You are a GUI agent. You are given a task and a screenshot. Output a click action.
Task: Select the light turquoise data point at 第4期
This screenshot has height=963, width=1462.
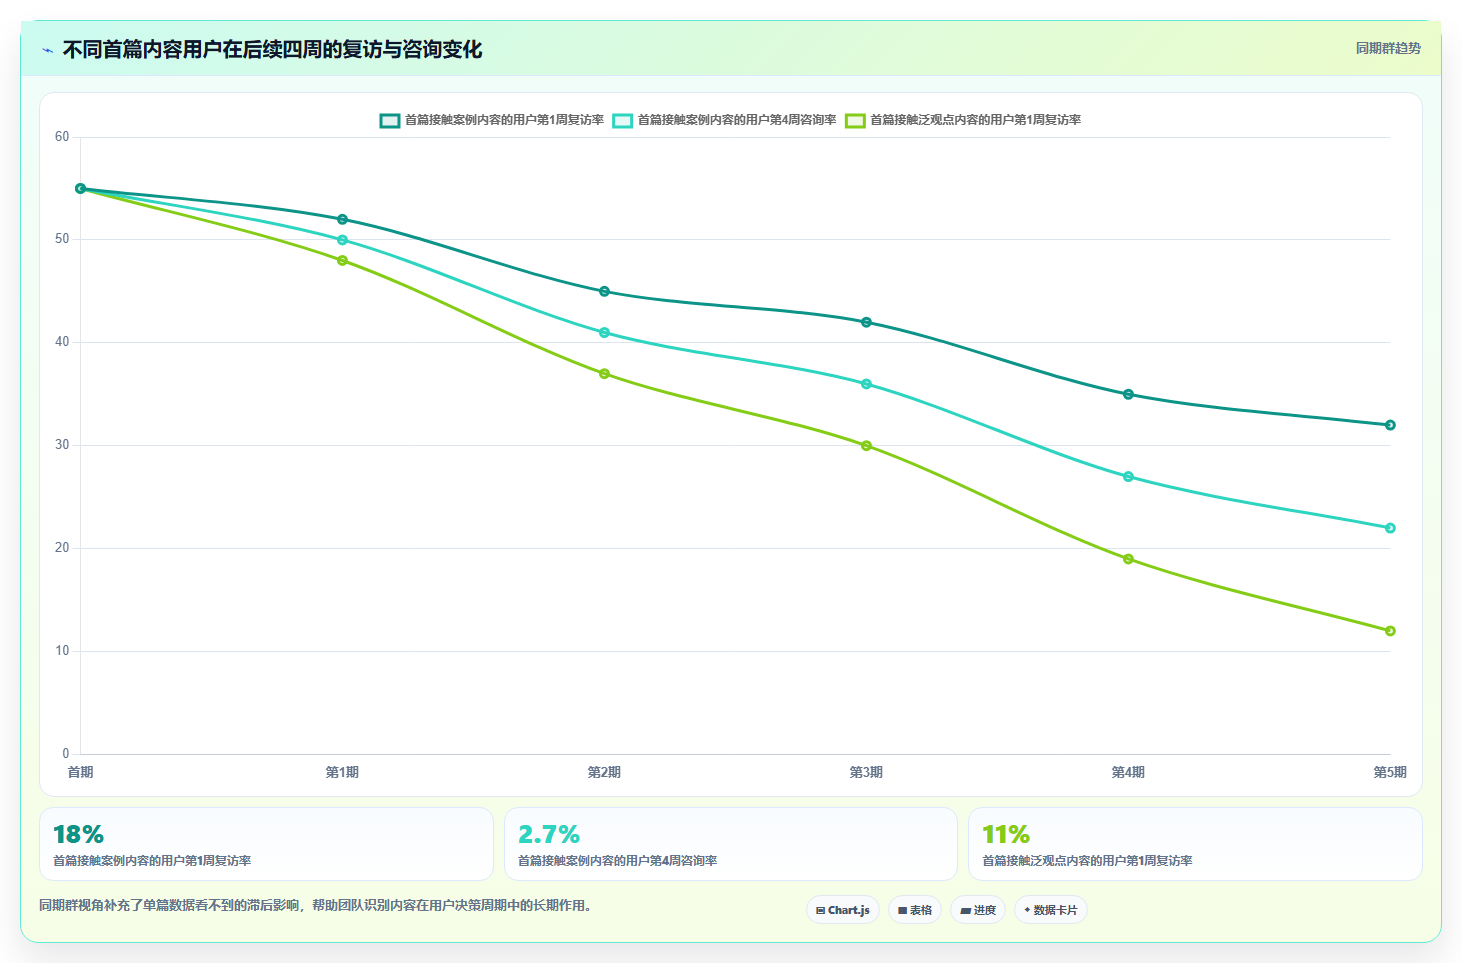(1128, 477)
